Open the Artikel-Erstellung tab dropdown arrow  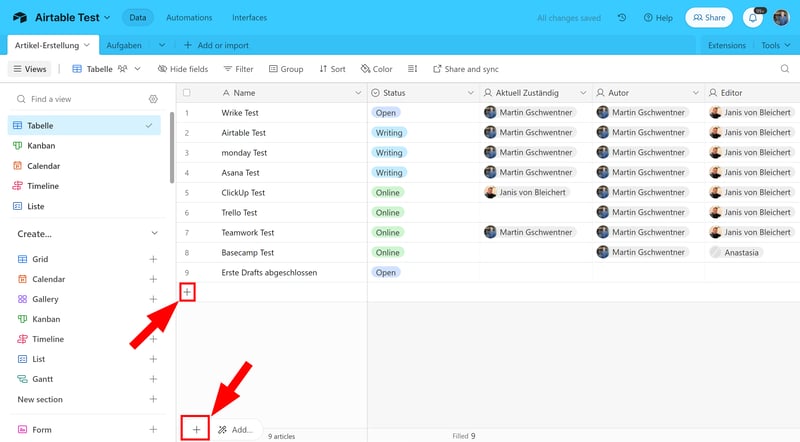click(87, 45)
